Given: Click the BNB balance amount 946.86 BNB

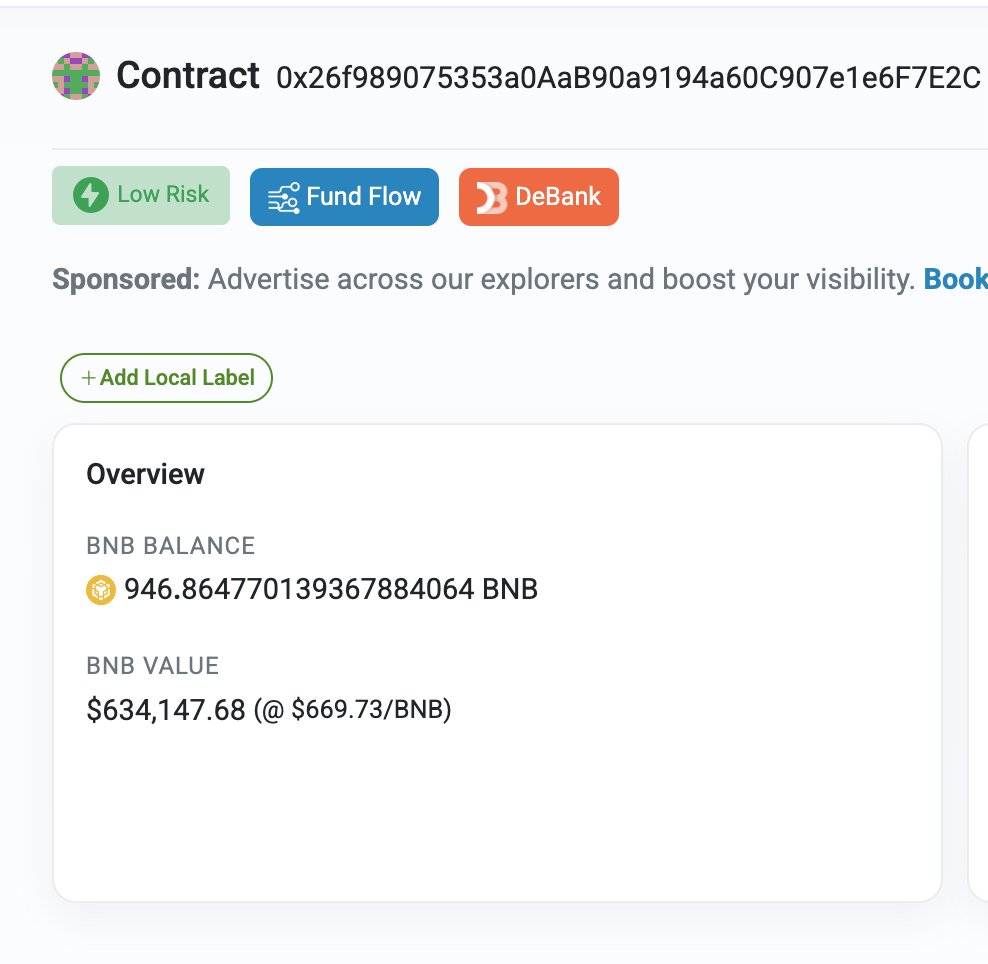Looking at the screenshot, I should click(x=331, y=589).
